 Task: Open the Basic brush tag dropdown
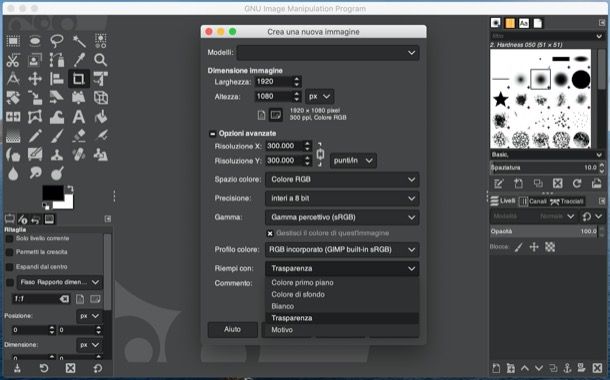tap(547, 155)
